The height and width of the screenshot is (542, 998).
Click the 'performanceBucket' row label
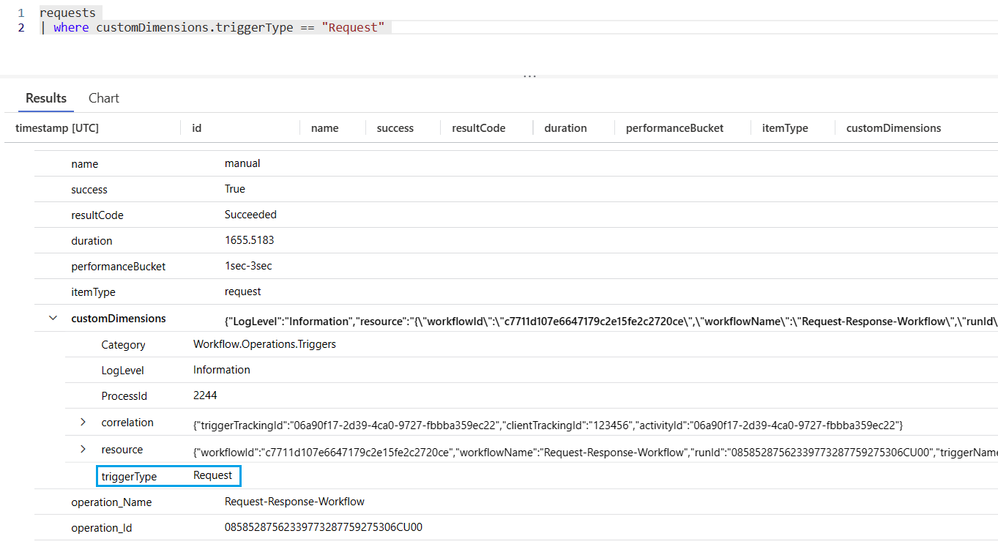point(118,267)
